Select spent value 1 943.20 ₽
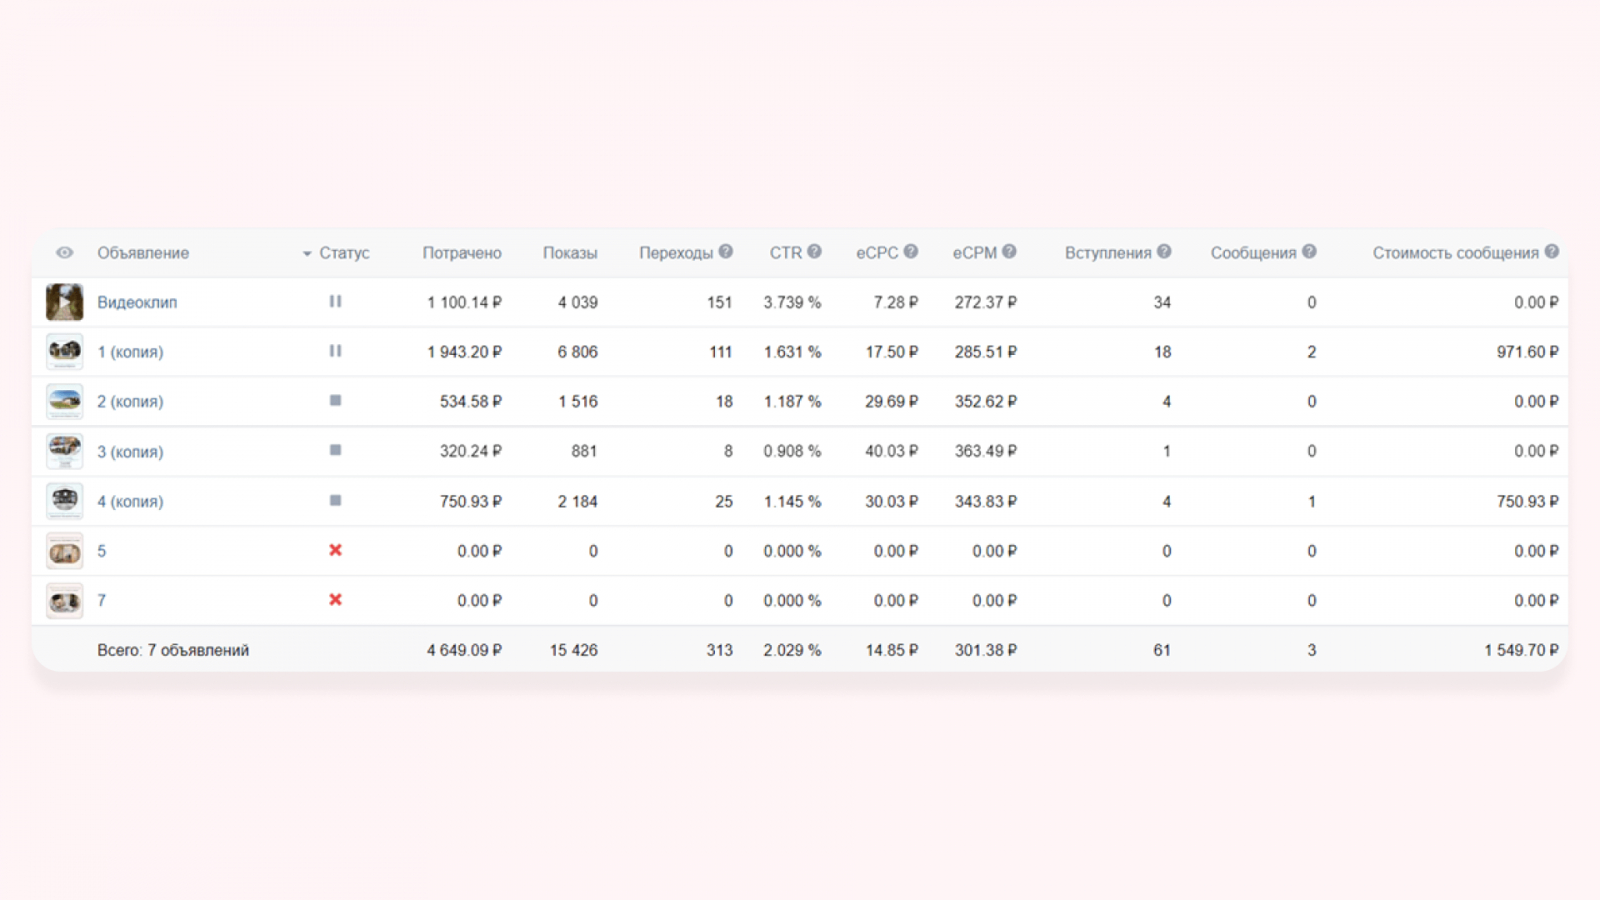1600x900 pixels. tap(464, 352)
